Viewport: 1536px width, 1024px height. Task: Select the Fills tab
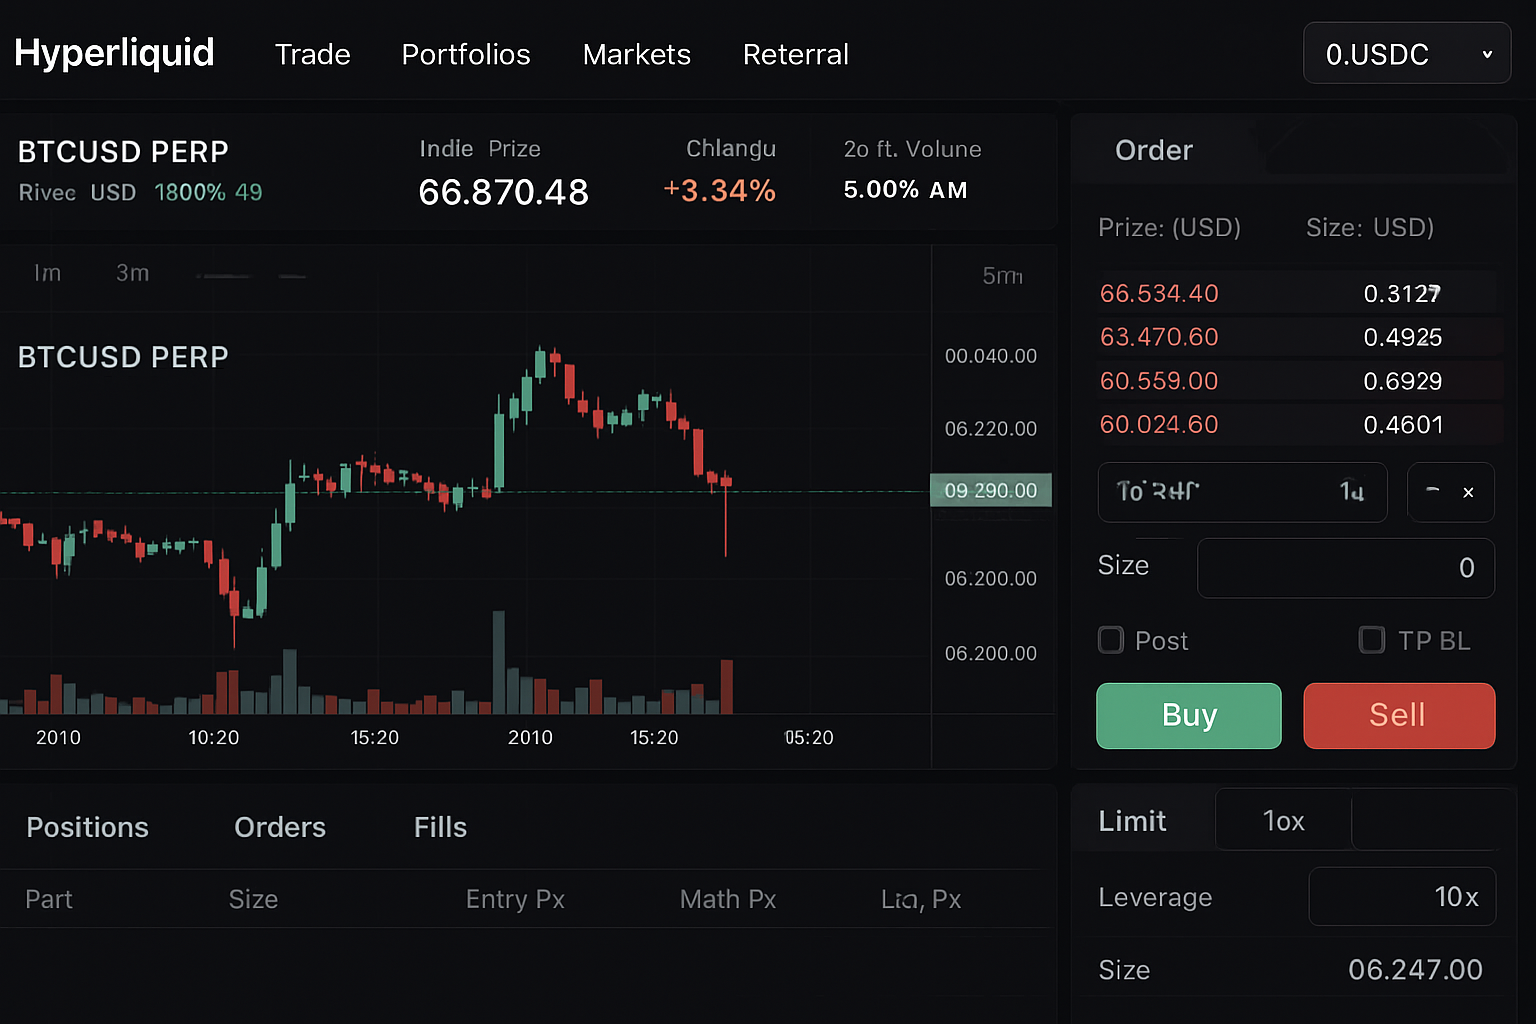440,827
